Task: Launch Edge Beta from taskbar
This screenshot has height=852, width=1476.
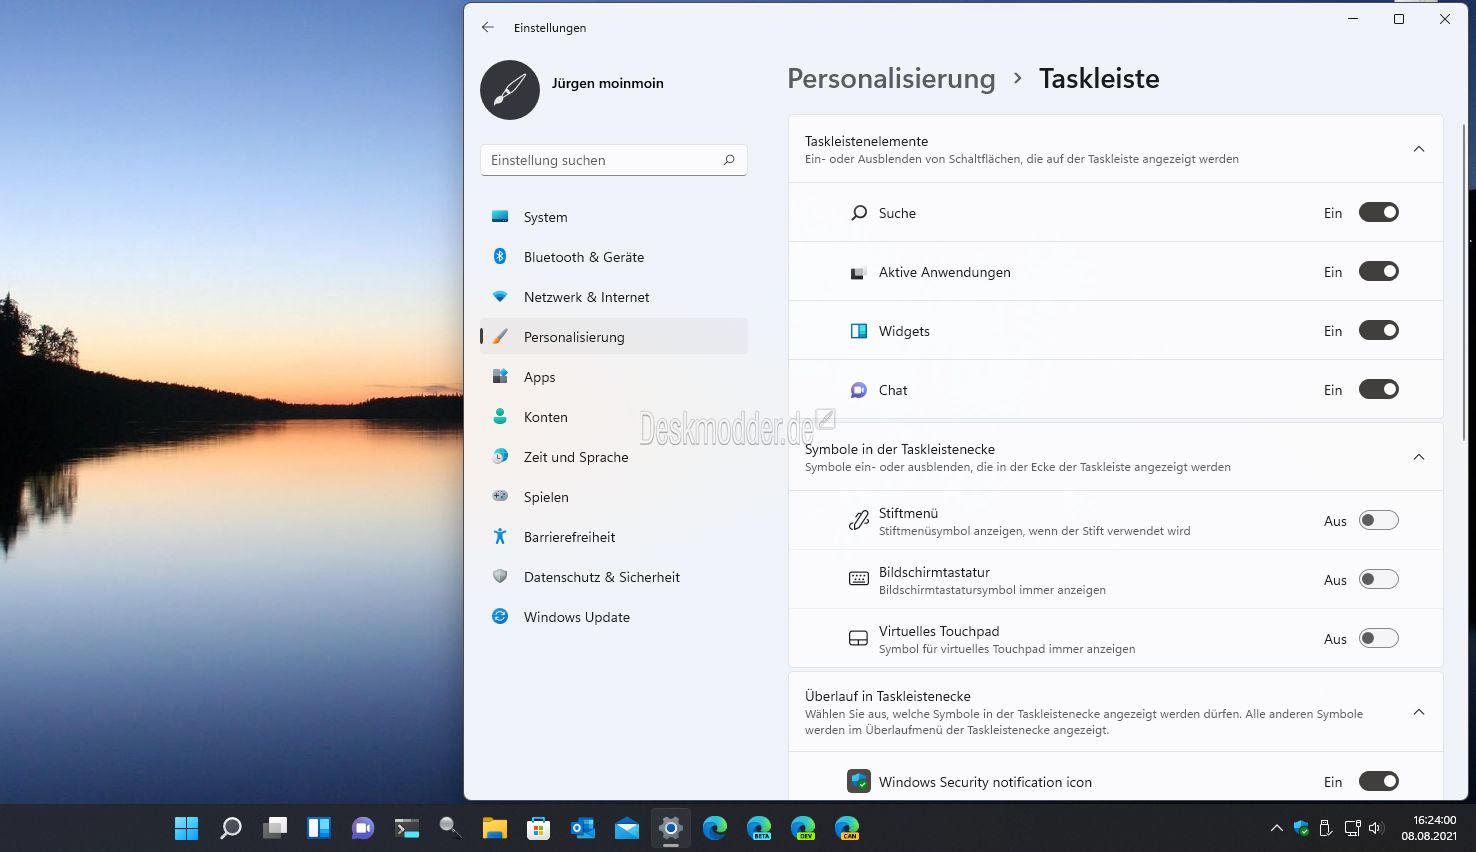Action: 759,828
